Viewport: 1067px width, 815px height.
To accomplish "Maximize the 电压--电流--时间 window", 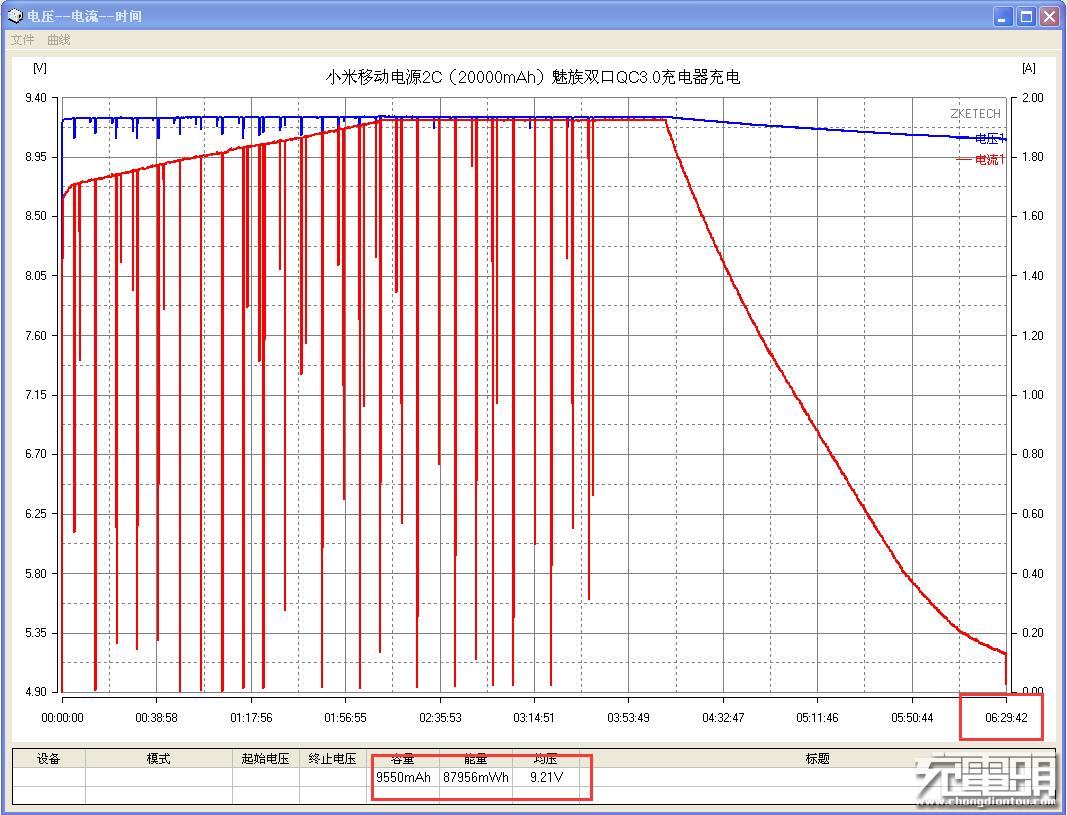I will coord(1026,16).
